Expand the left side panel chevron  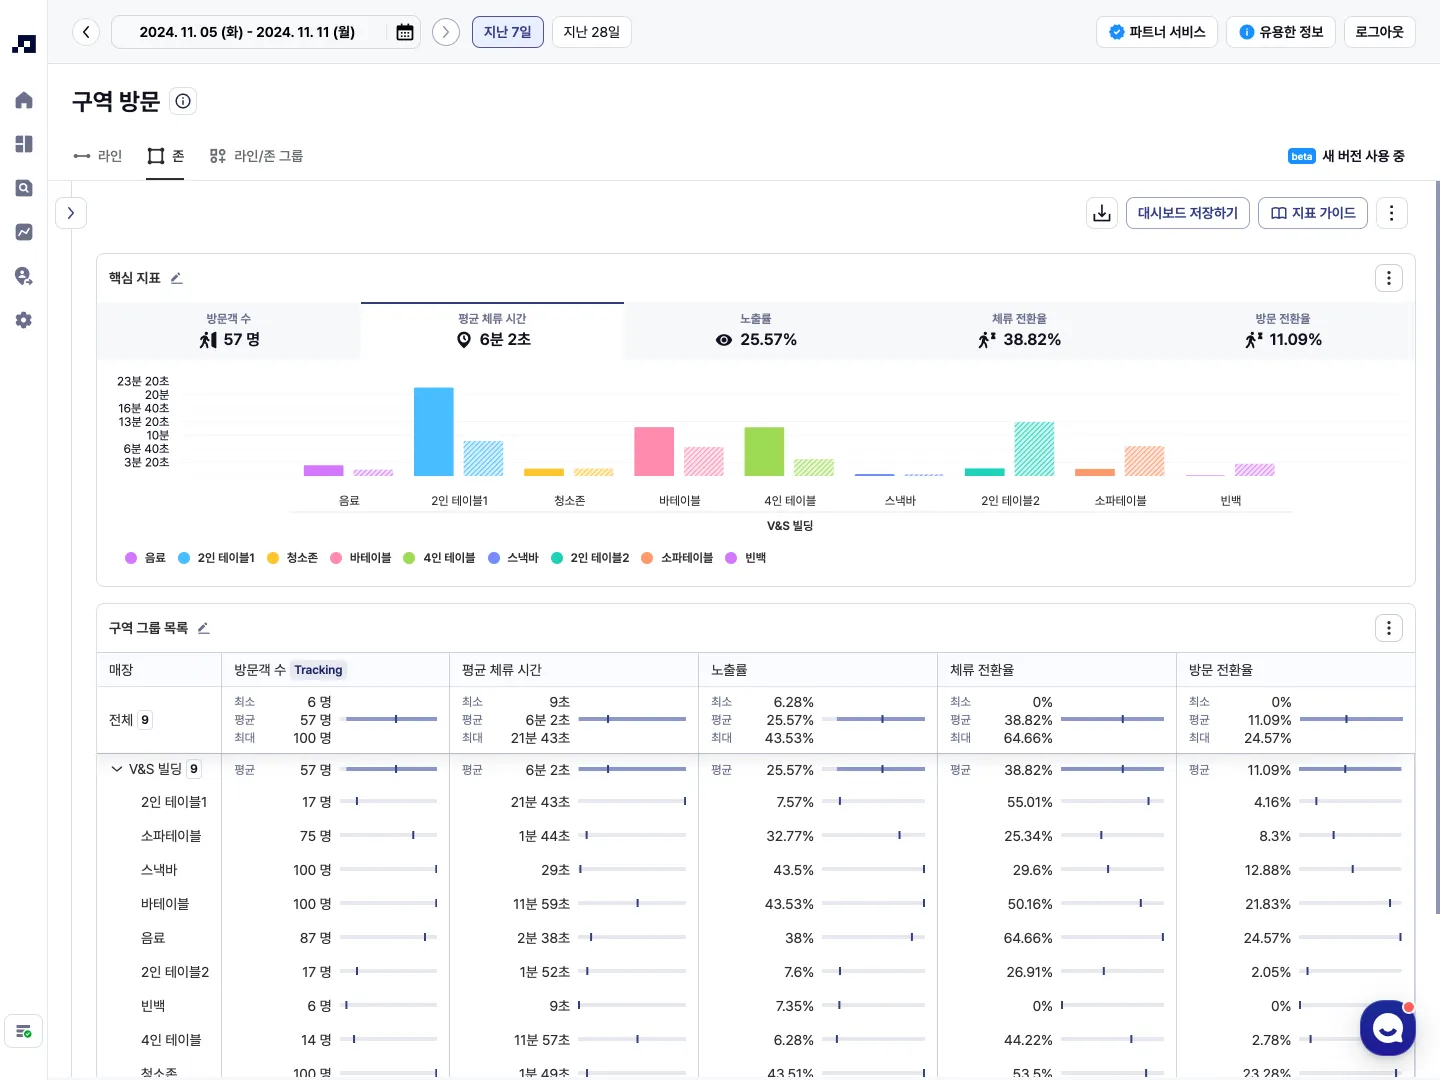[x=71, y=213]
